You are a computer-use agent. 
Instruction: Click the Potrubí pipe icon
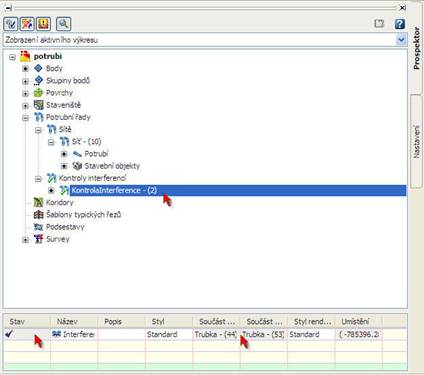click(x=77, y=154)
